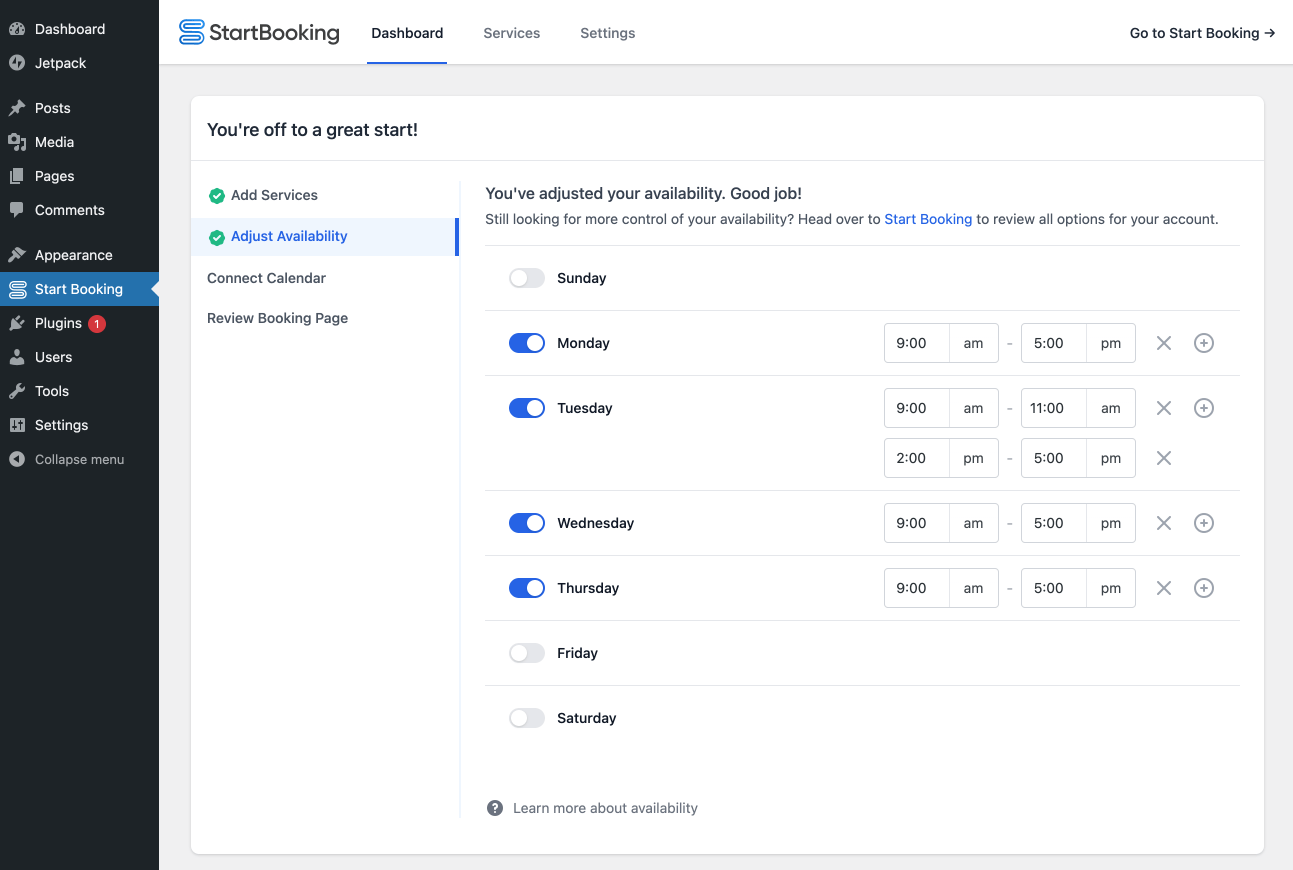The image size is (1293, 870).
Task: Click the Plugins plug icon in sidebar
Action: point(17,323)
